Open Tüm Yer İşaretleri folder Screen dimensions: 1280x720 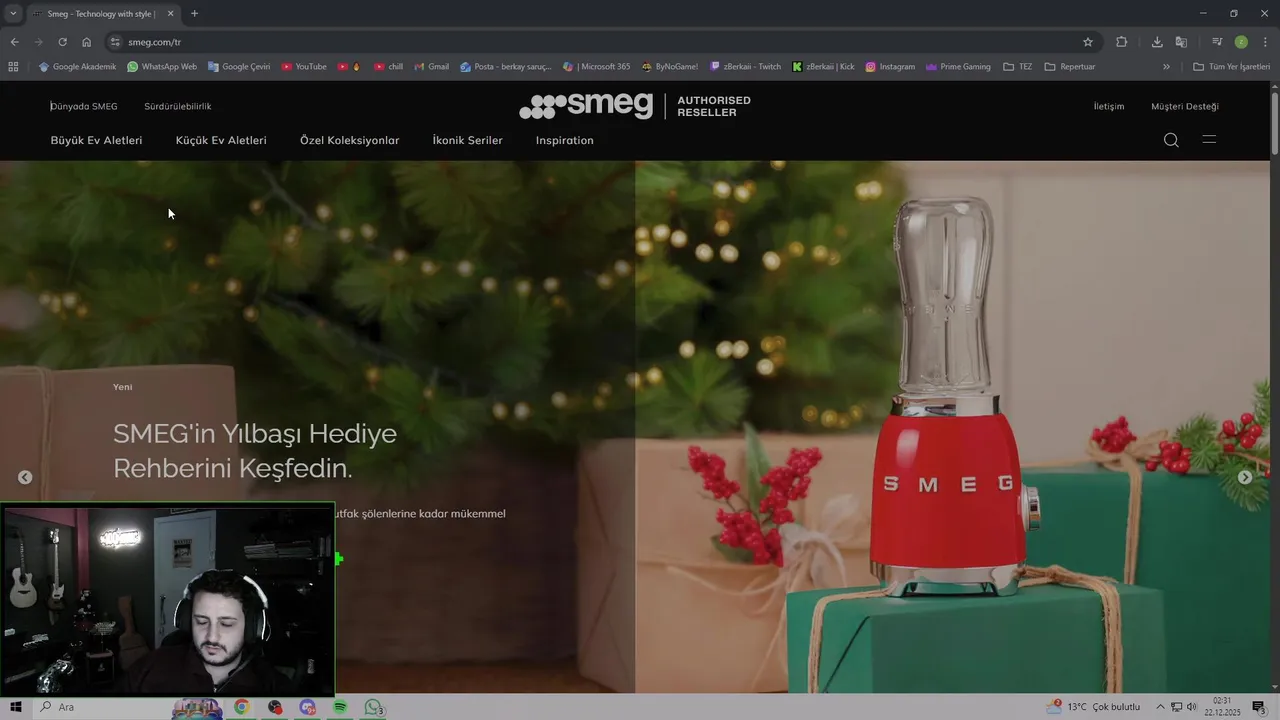1231,67
